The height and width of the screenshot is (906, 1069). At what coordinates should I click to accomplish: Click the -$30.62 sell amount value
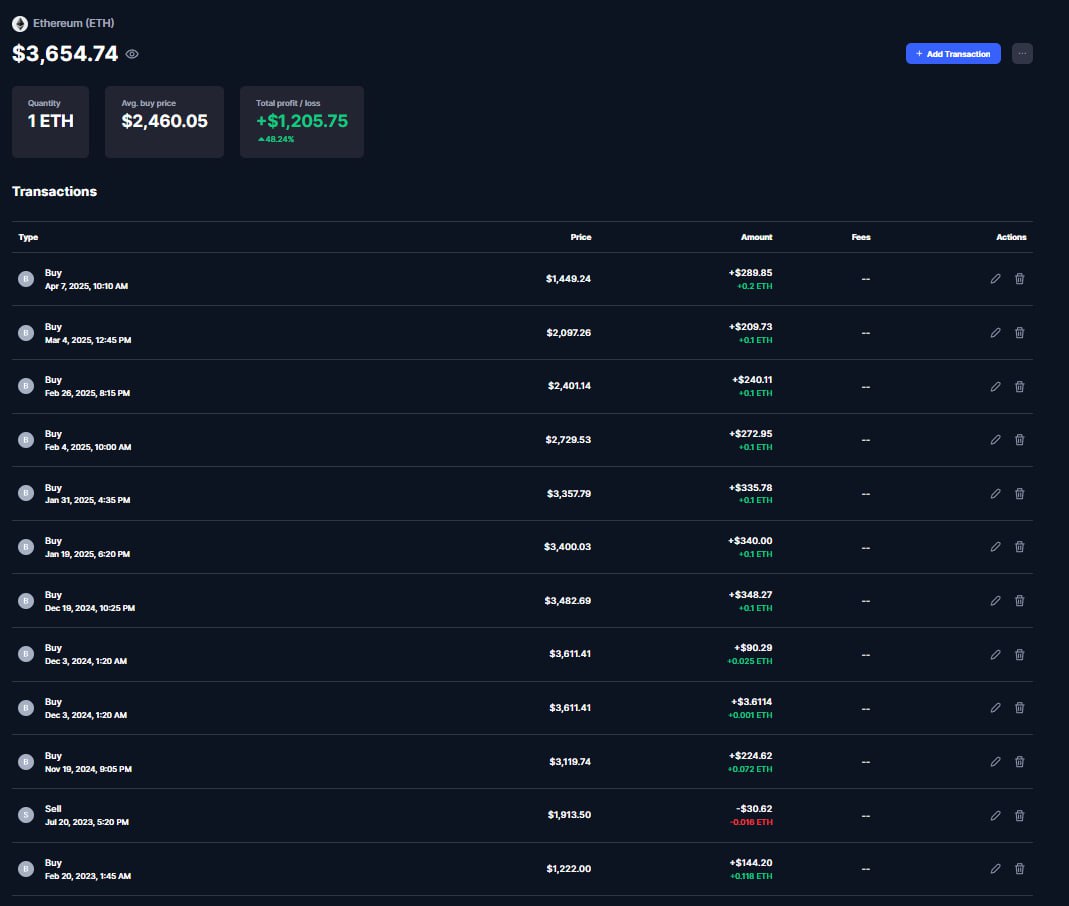tap(754, 809)
